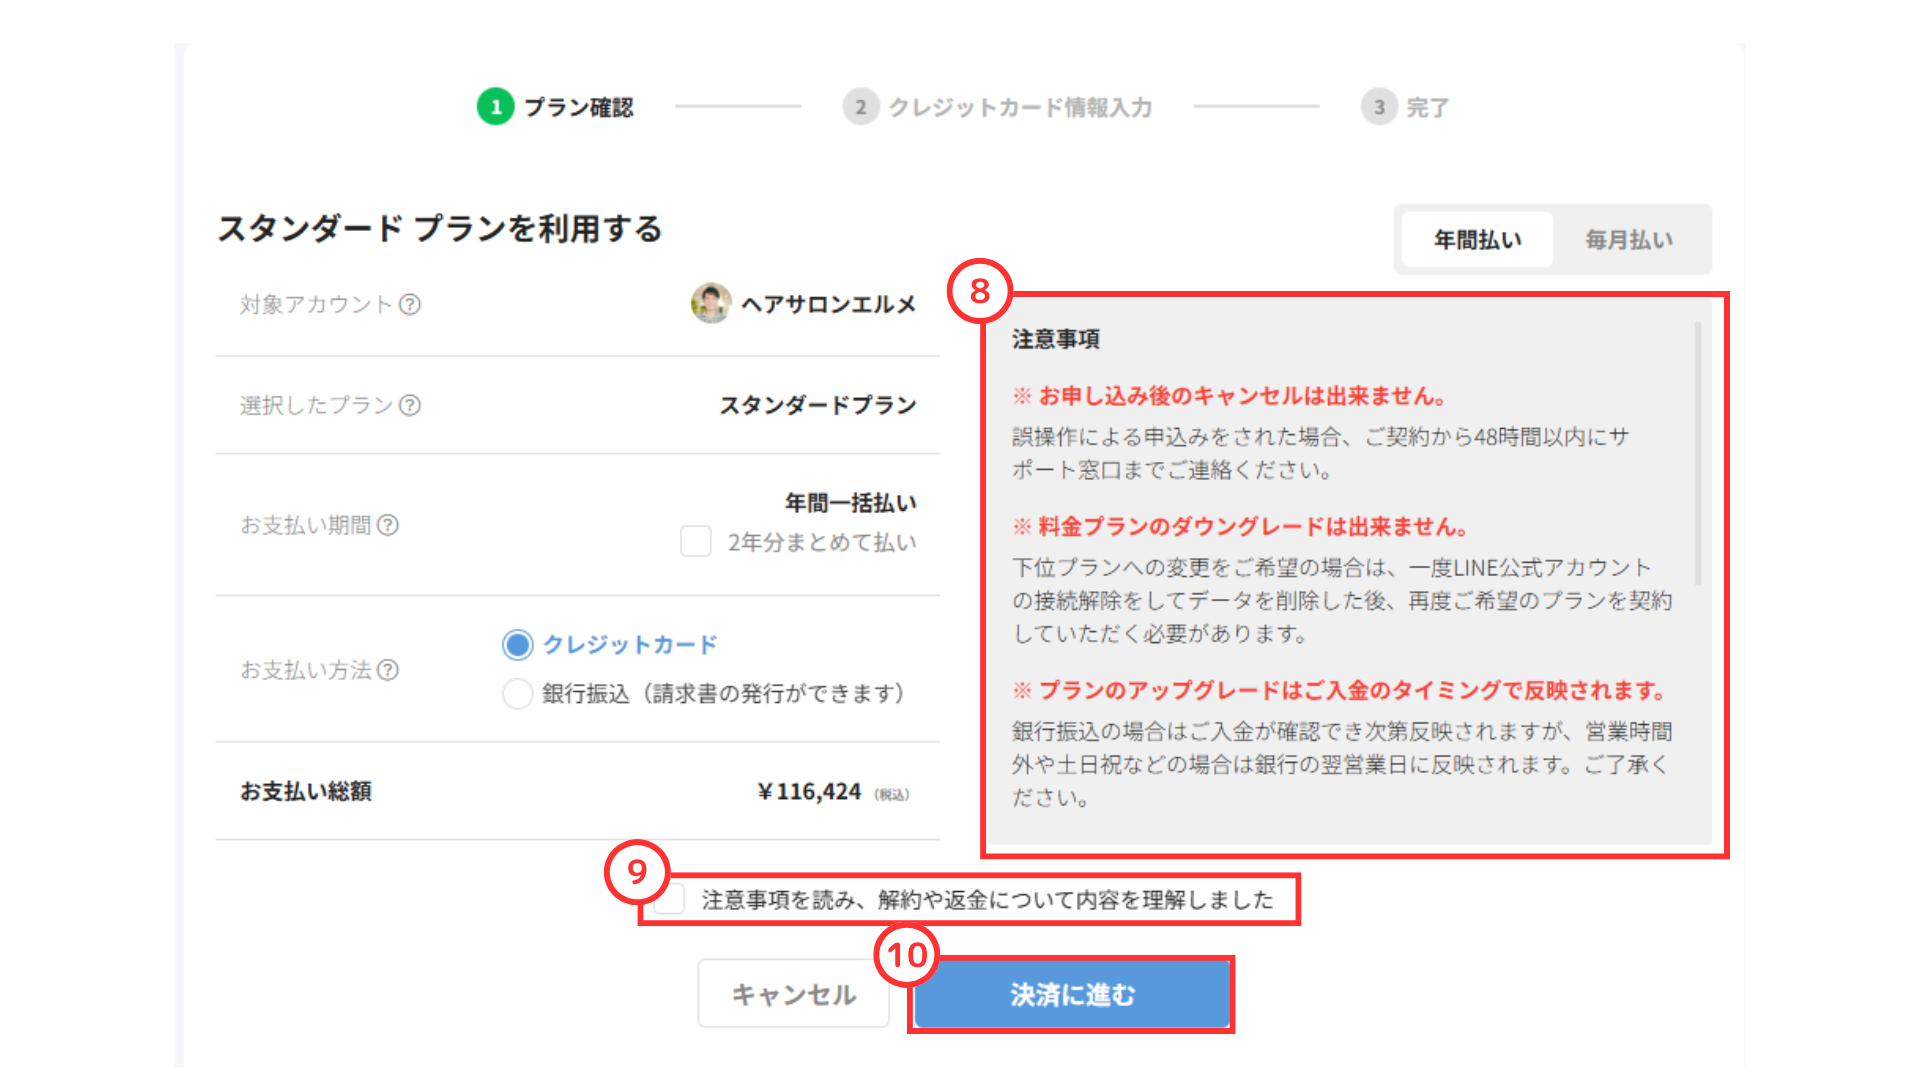
Task: Switch to 年間払い billing tab
Action: 1477,240
